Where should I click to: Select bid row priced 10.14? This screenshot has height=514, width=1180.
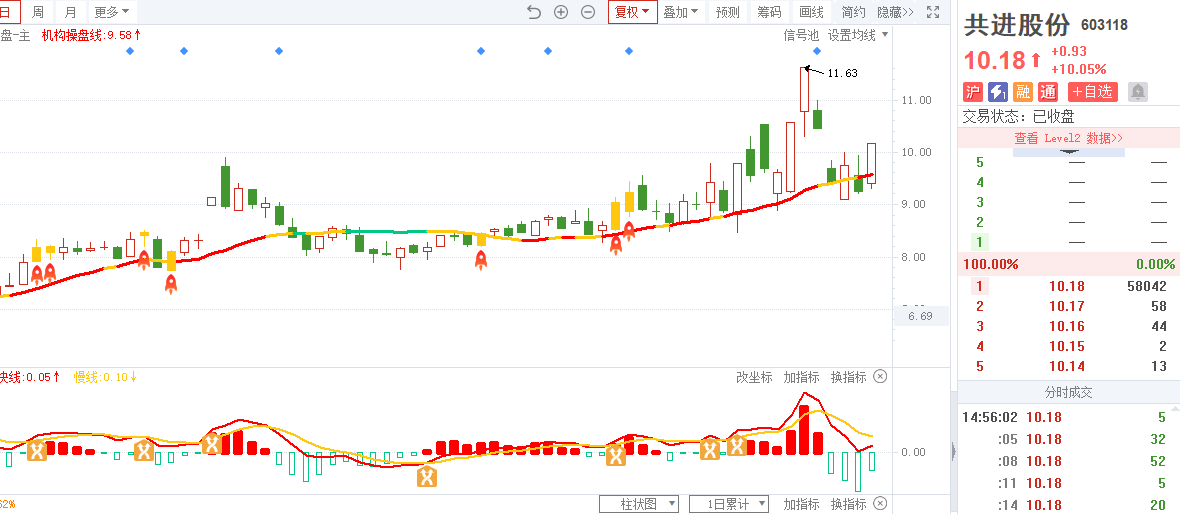[x=1069, y=366]
